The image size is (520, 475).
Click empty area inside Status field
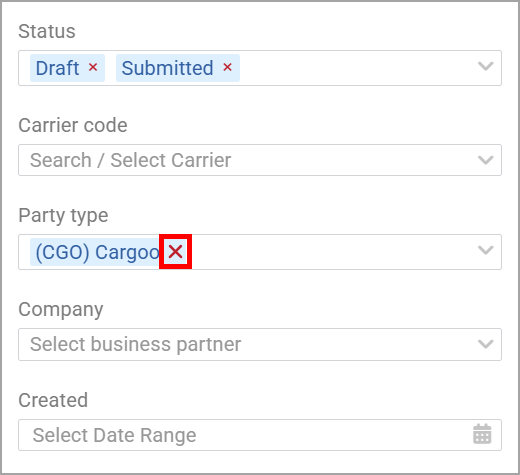click(x=357, y=68)
